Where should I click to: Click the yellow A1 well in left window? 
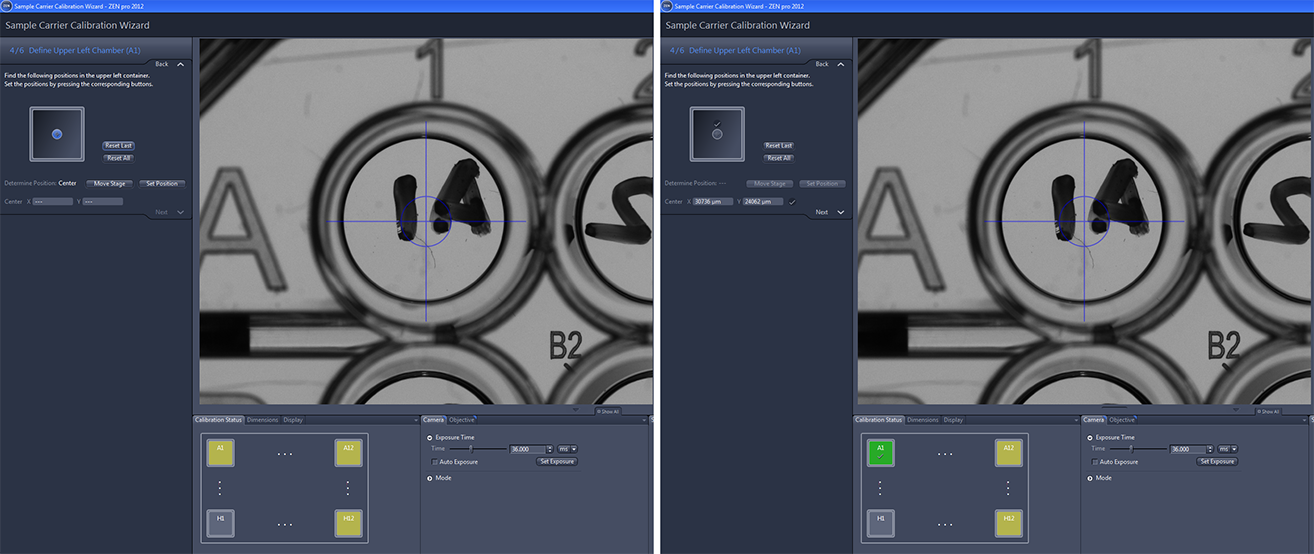(221, 453)
